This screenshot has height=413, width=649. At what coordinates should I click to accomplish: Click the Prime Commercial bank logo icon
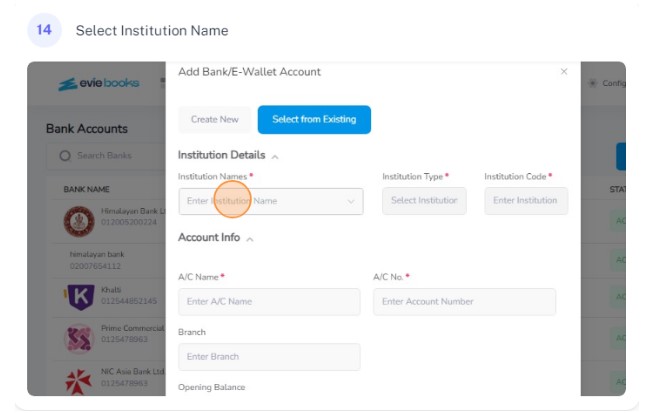79,339
